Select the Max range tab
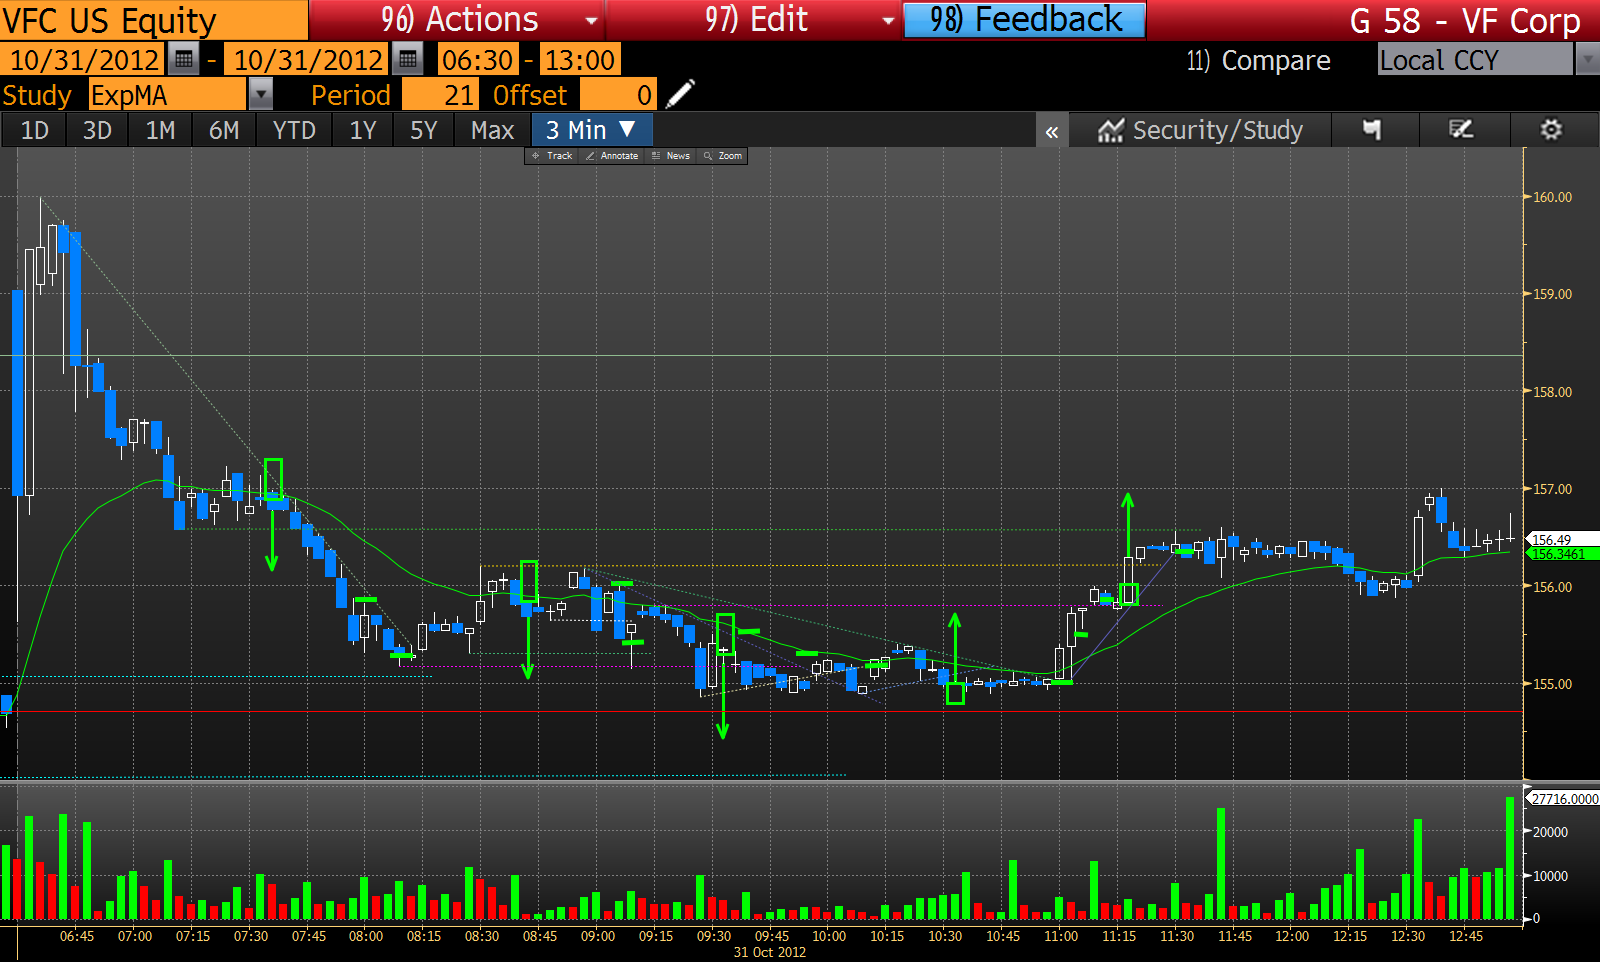This screenshot has height=962, width=1600. (492, 130)
